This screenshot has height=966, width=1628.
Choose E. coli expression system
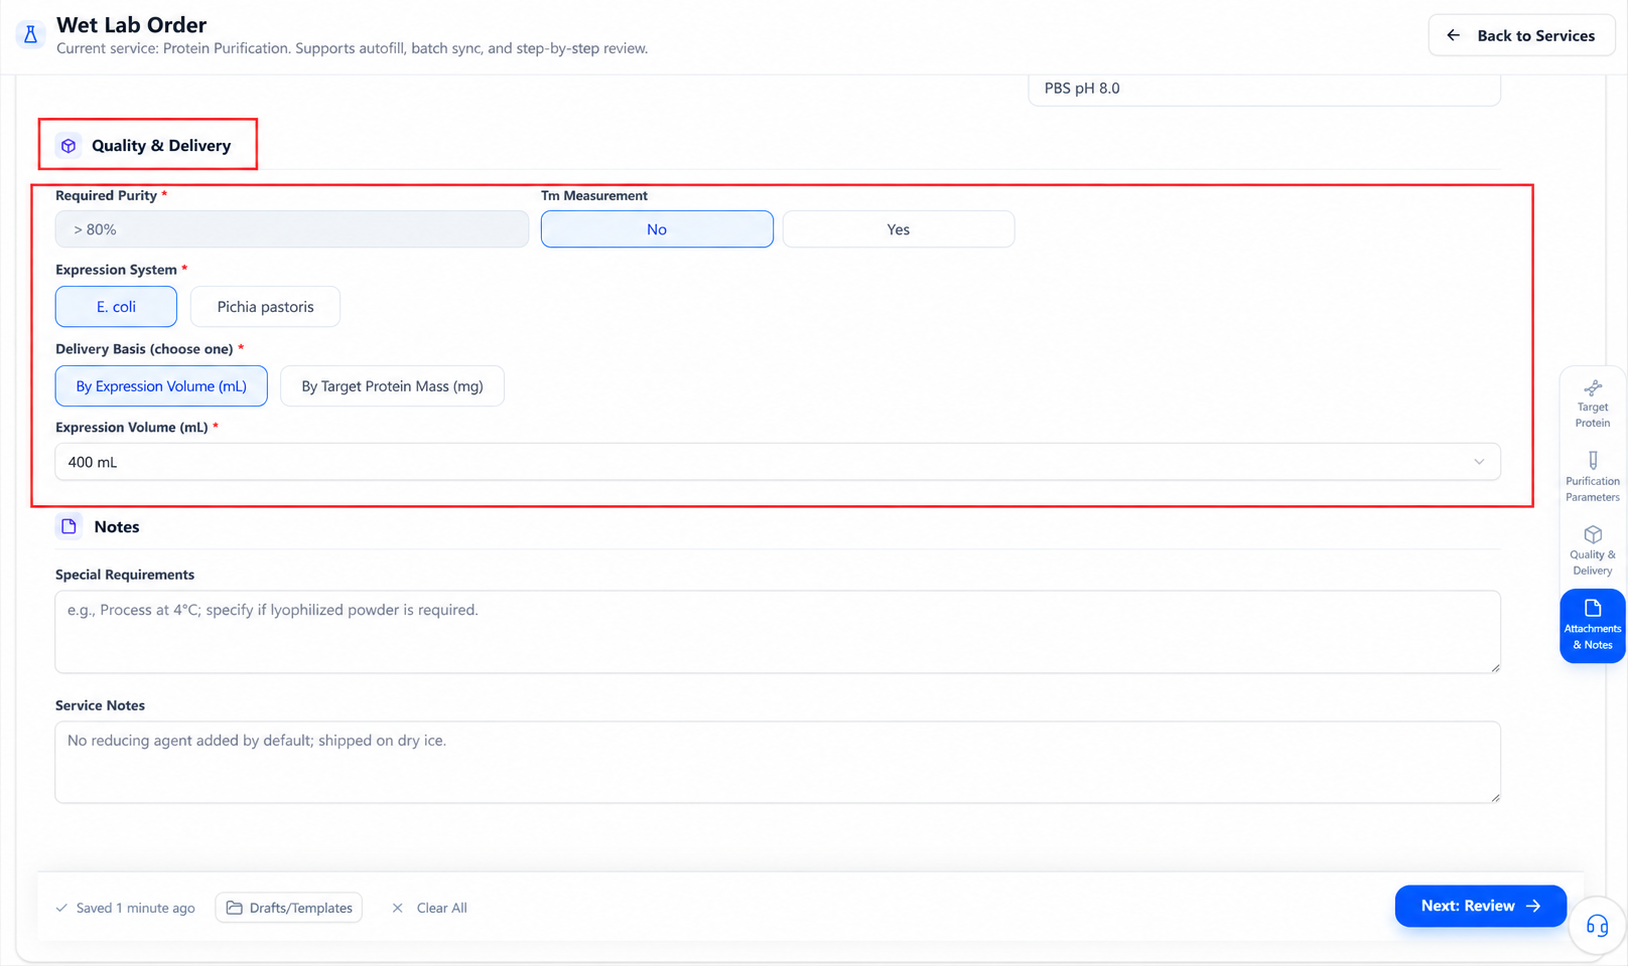click(x=116, y=307)
